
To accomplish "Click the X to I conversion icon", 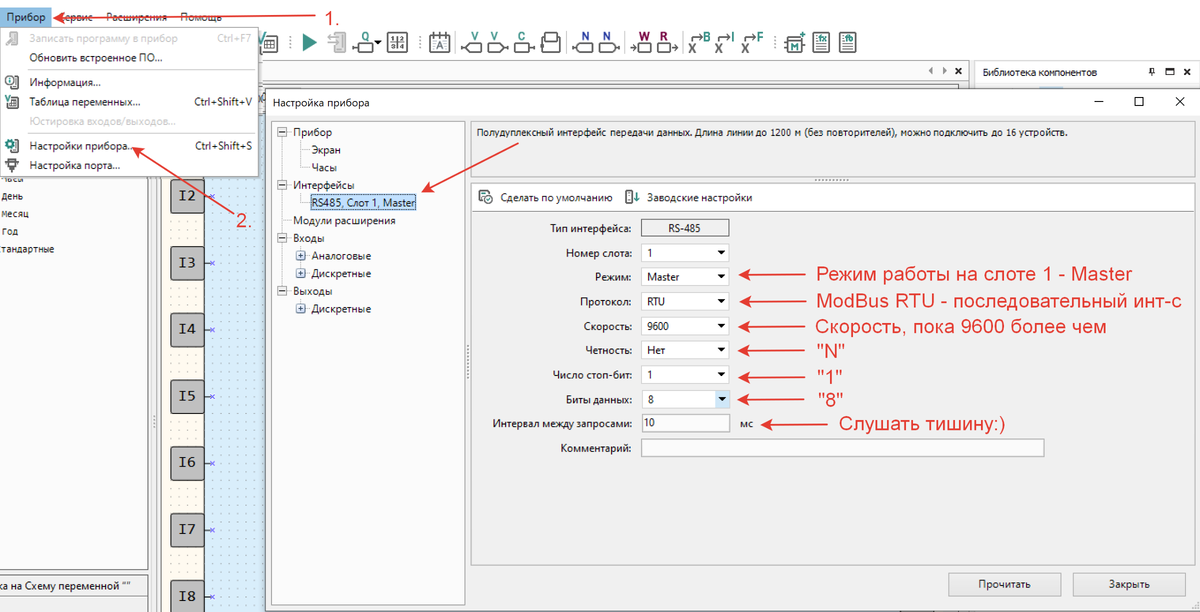I will (x=726, y=42).
